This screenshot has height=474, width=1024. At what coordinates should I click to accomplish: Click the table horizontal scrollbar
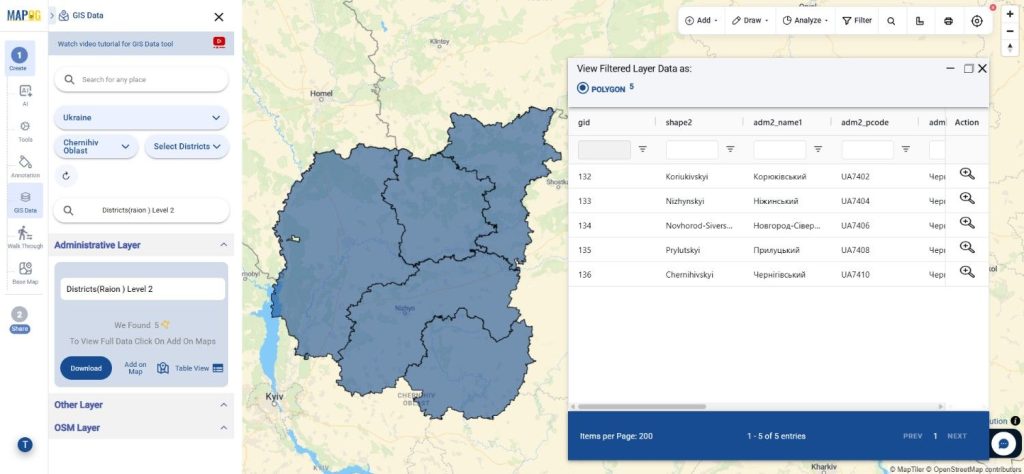641,407
